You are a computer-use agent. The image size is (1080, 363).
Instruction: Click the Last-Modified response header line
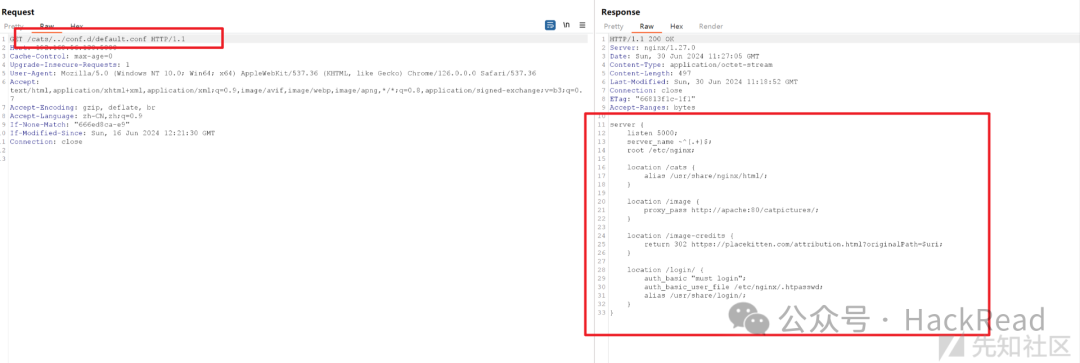click(703, 81)
